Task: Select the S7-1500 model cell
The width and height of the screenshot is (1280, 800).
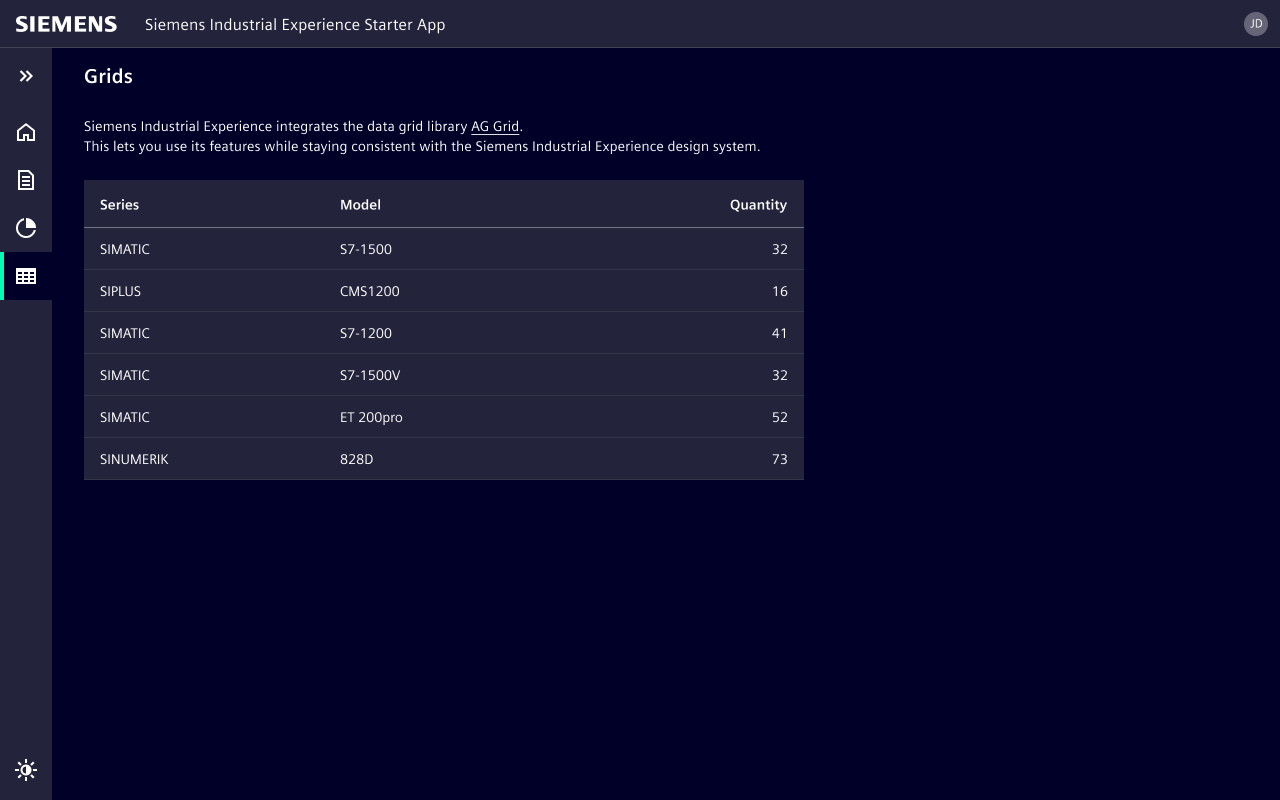Action: pos(444,249)
